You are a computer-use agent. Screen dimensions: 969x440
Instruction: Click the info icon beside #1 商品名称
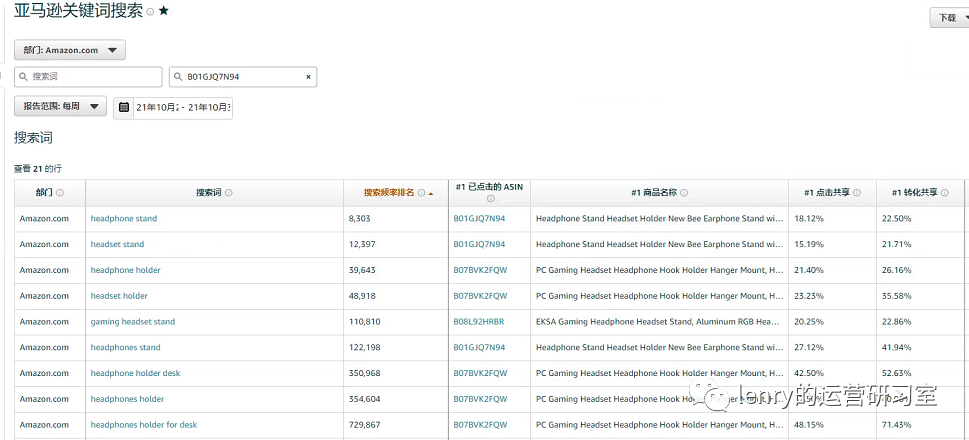coord(684,193)
